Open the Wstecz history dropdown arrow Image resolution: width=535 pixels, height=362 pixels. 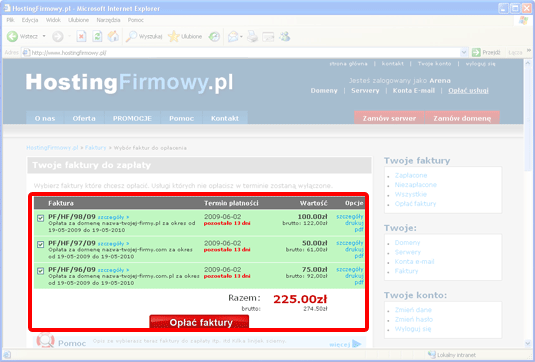click(x=44, y=36)
